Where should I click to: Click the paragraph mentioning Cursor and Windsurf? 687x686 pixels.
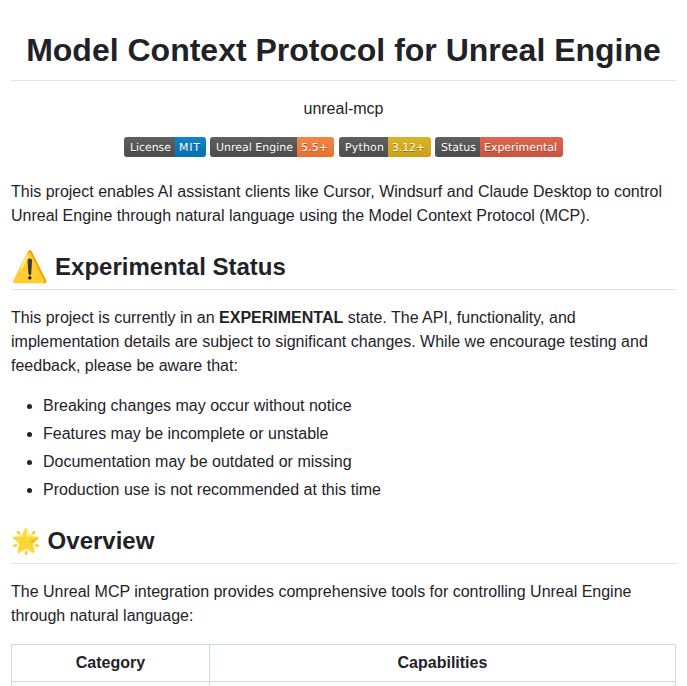[336, 204]
